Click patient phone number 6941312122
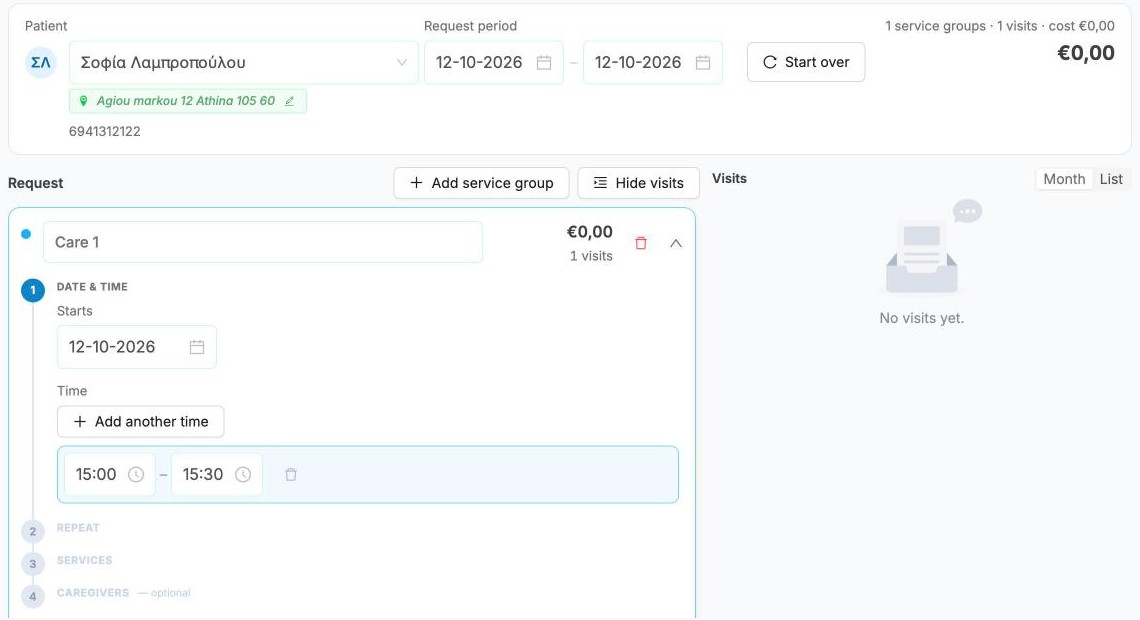Viewport: 1140px width, 620px height. coord(105,132)
